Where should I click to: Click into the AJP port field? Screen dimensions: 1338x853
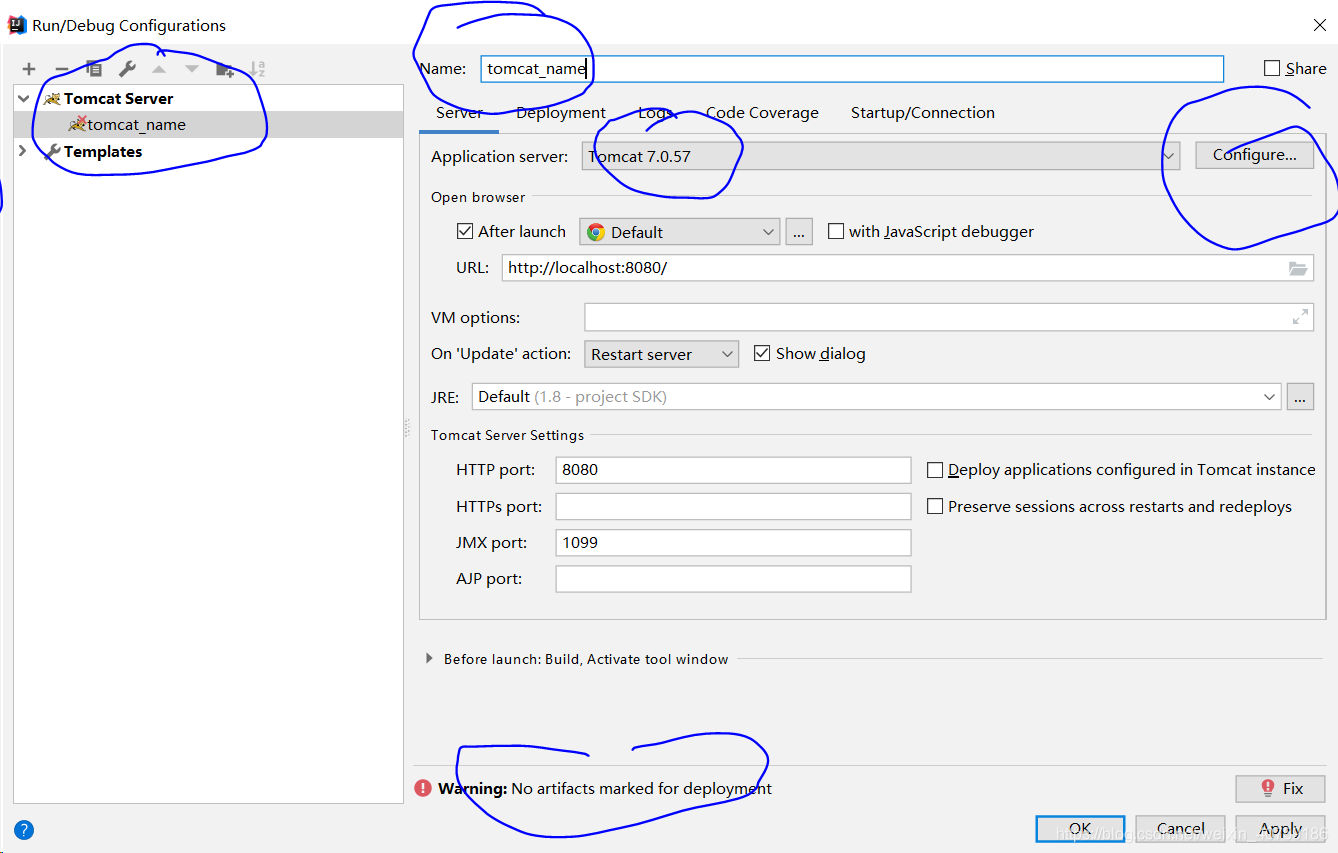(733, 579)
